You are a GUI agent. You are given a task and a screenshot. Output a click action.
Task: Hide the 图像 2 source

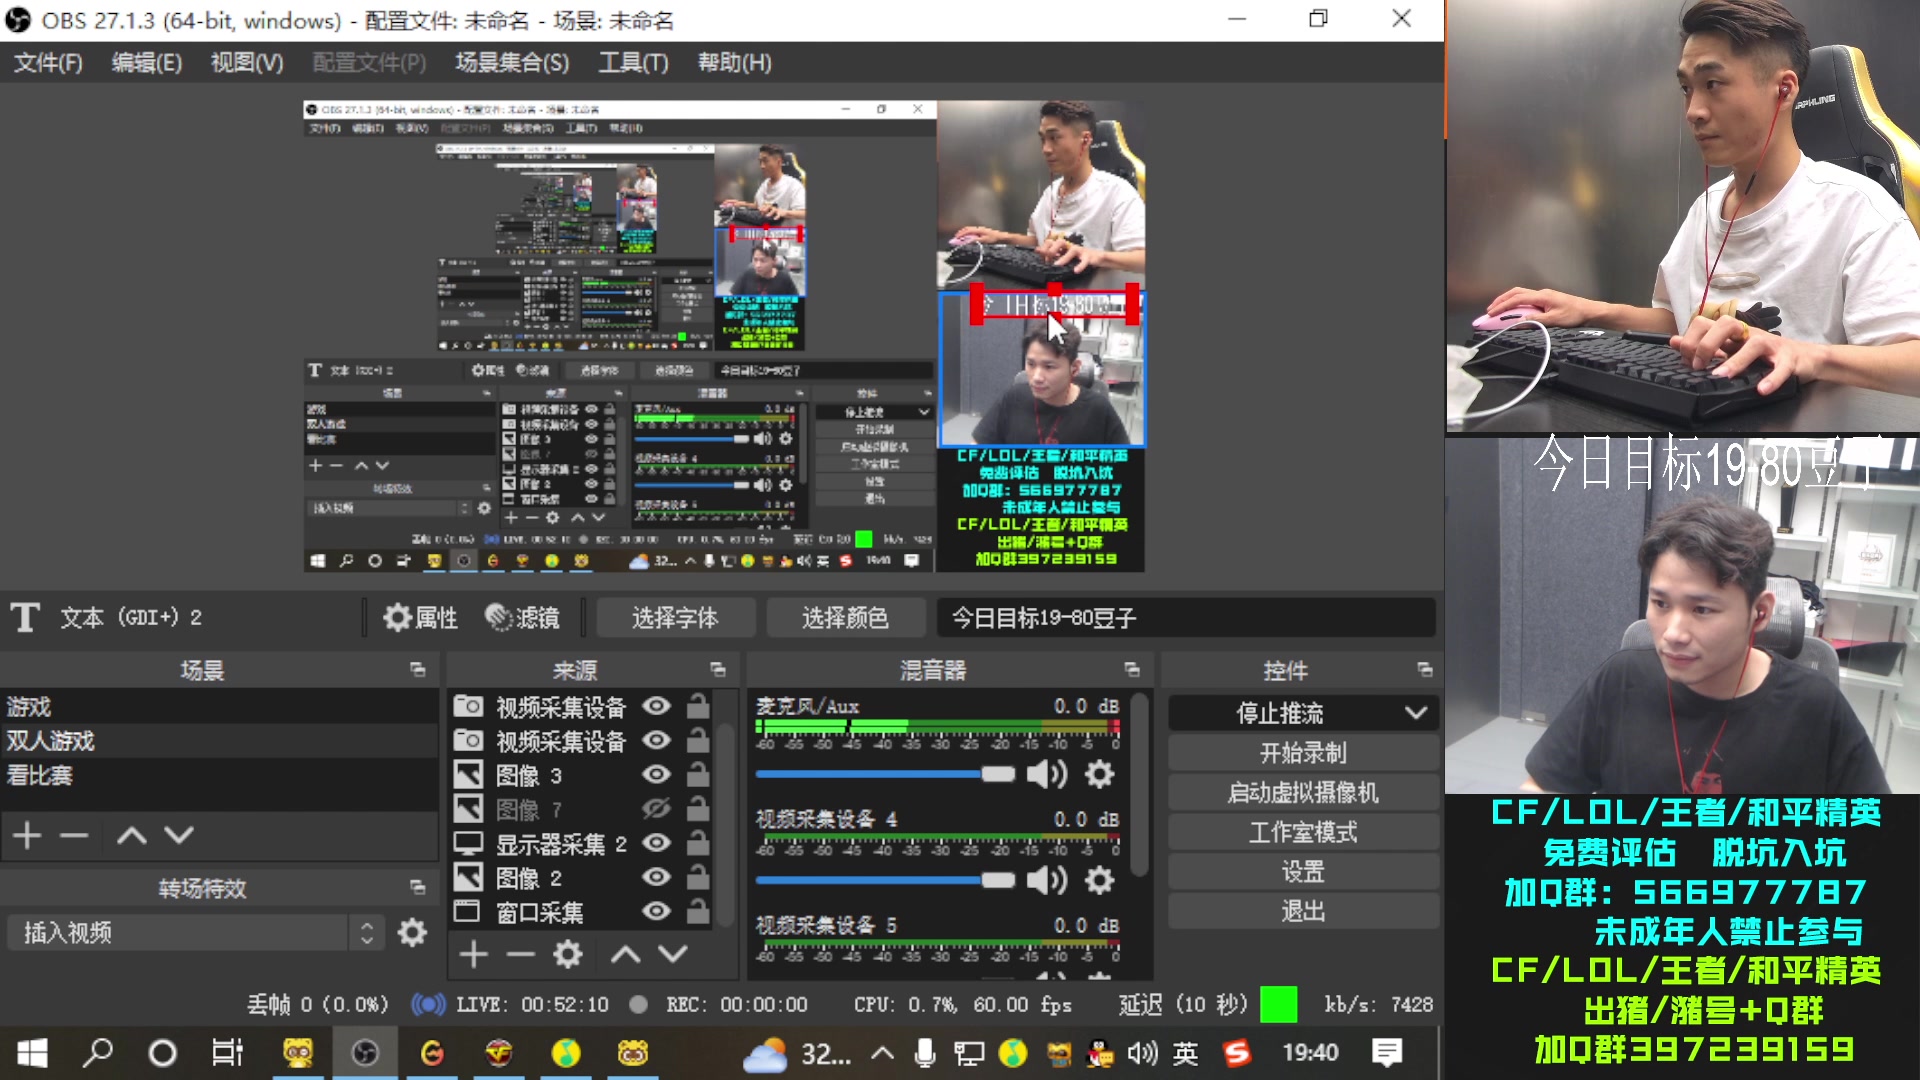point(656,878)
